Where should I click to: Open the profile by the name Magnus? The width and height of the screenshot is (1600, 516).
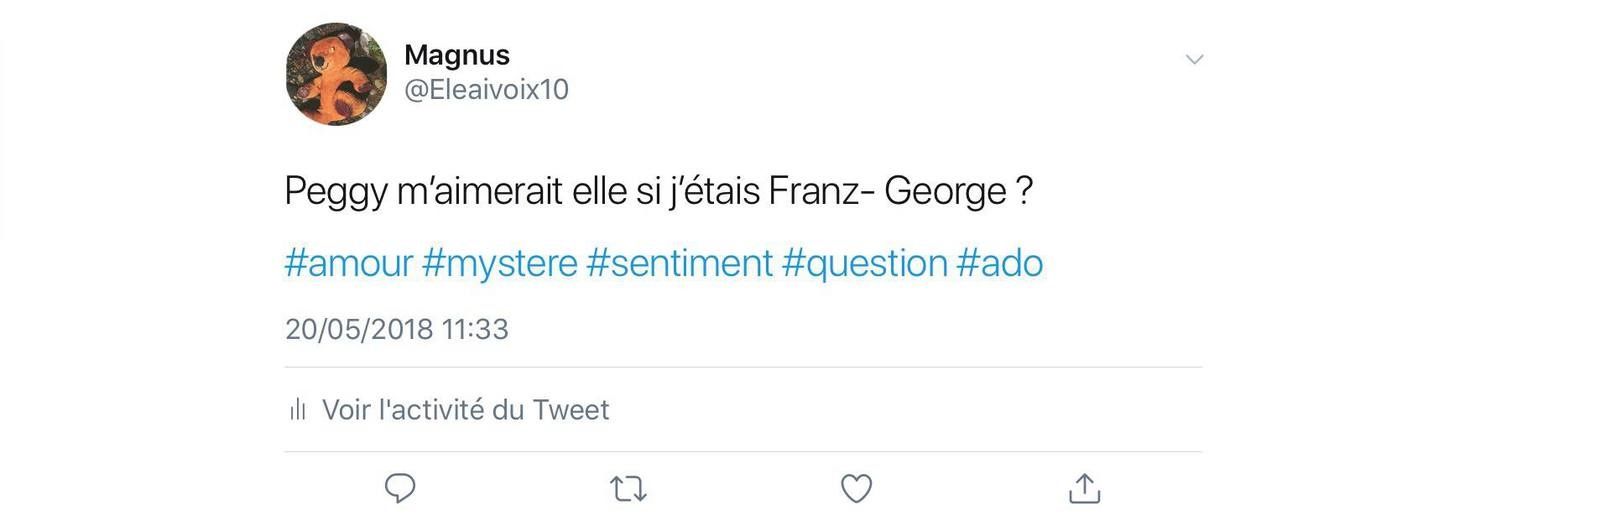click(457, 54)
